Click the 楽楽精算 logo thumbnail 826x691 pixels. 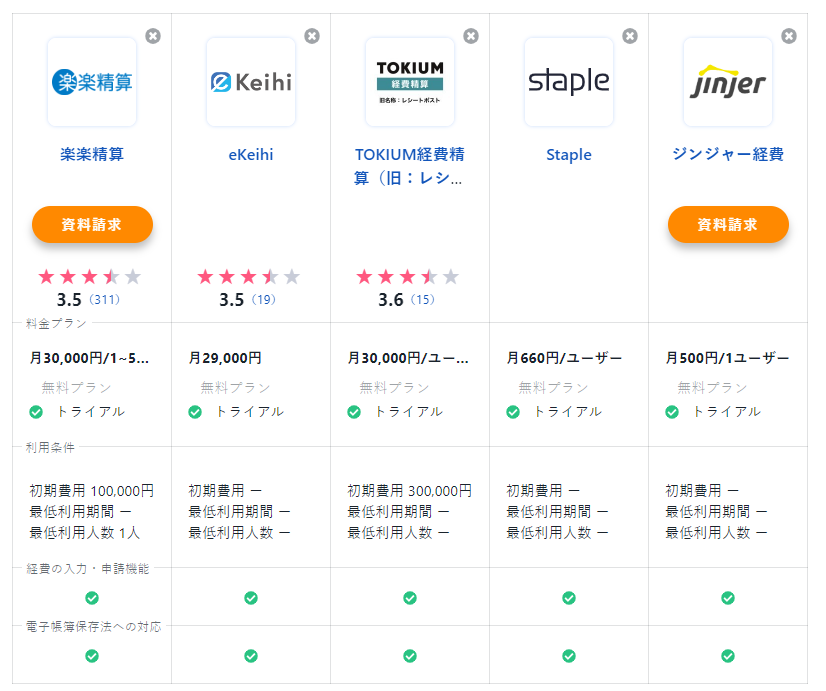[92, 82]
